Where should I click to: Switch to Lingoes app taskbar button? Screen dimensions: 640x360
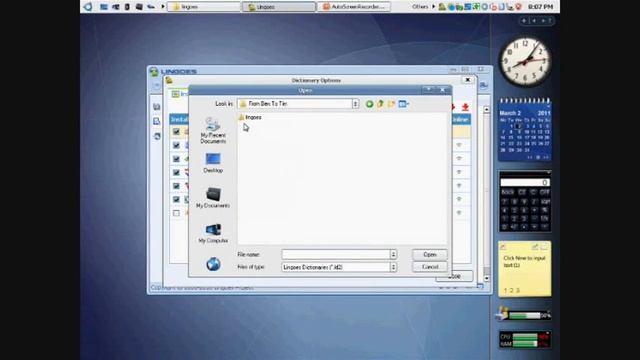point(279,7)
